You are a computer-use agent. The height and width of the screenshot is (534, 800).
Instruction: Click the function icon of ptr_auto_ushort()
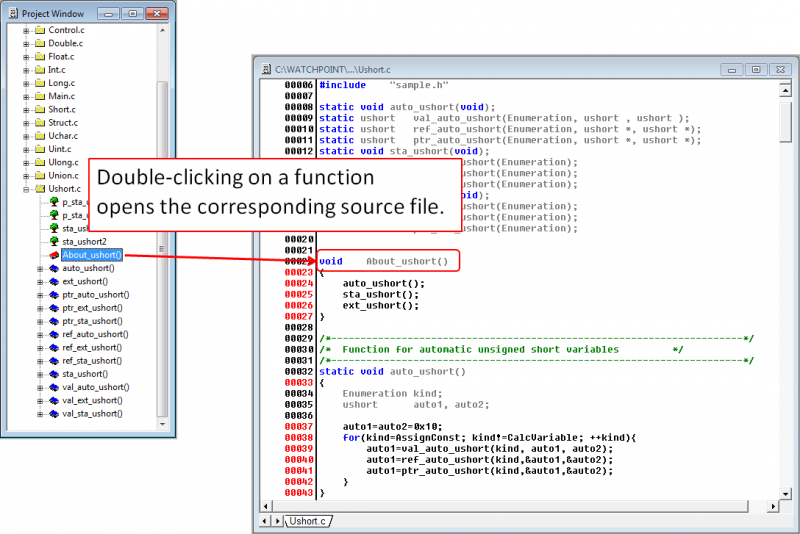pyautogui.click(x=54, y=295)
